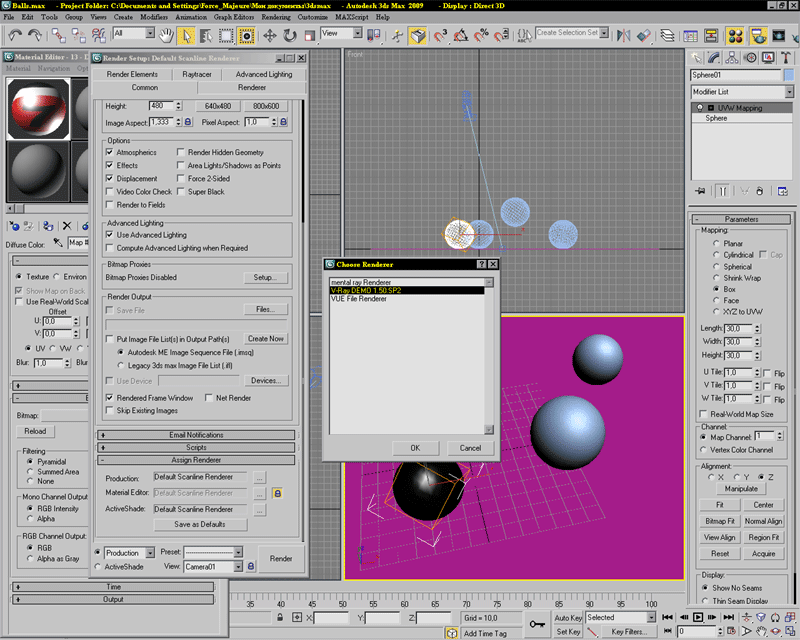Click Save as Defaults button

point(199,524)
